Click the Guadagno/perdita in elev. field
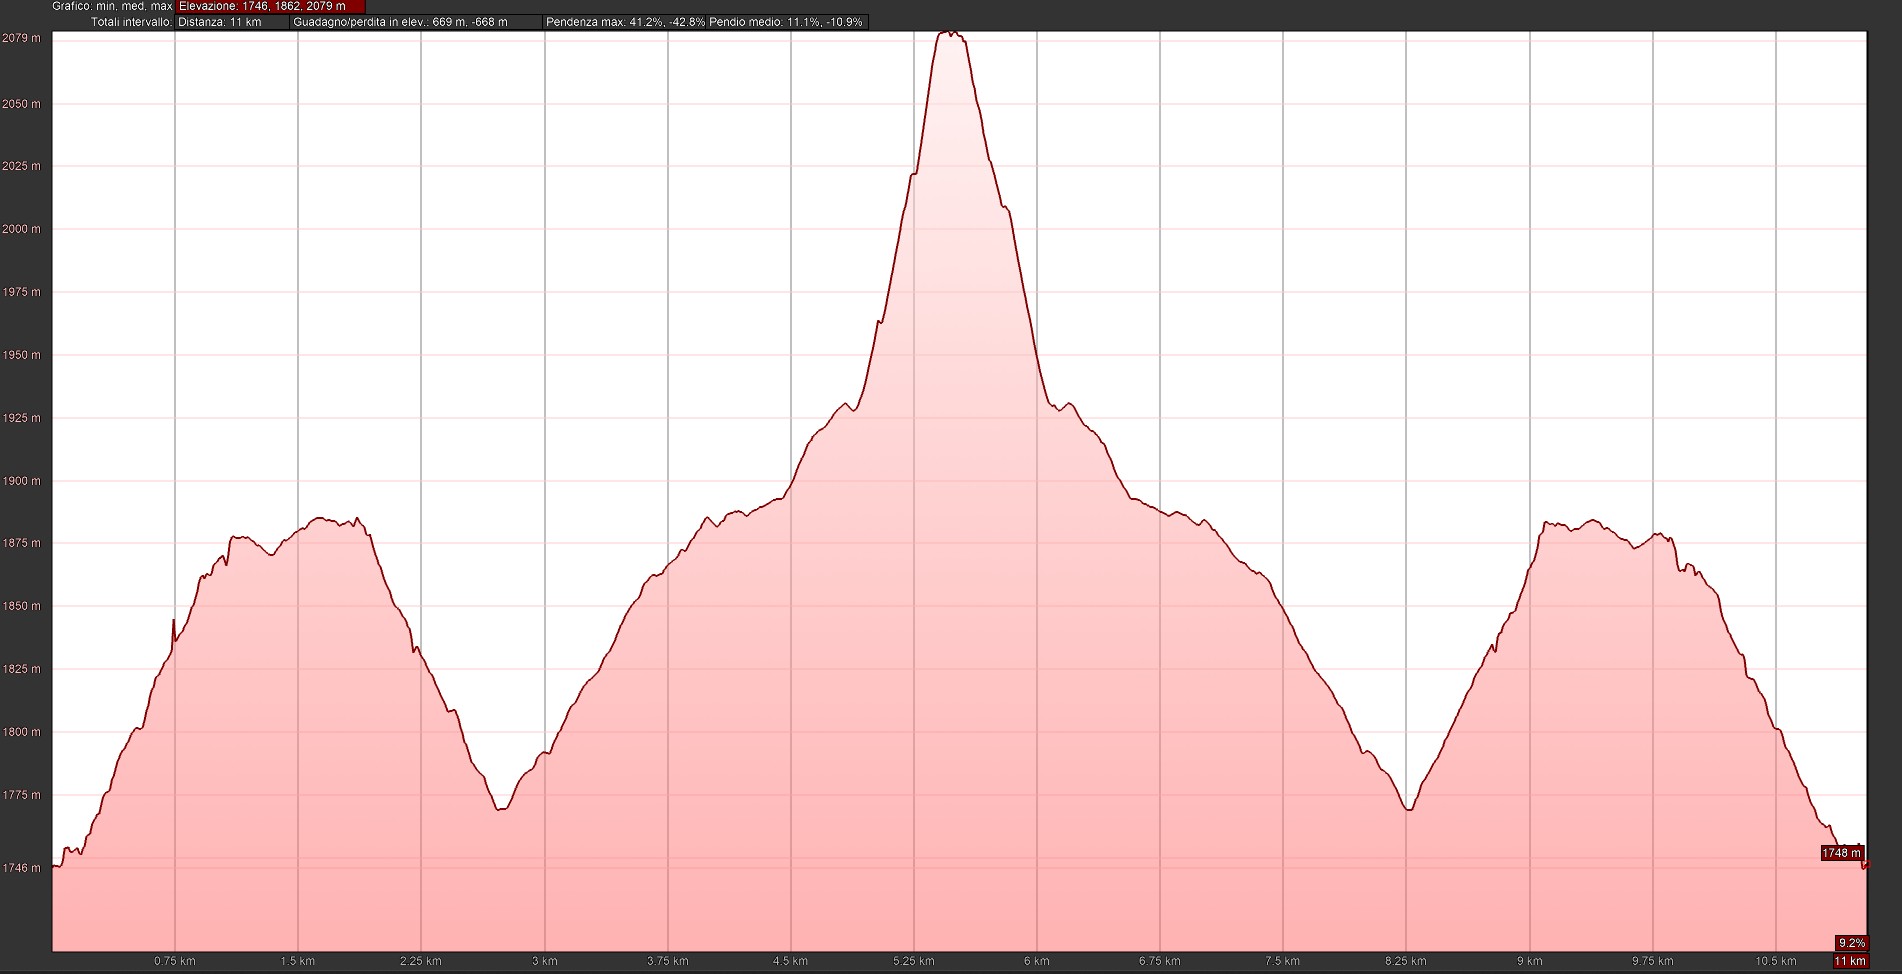1902x974 pixels. tap(416, 22)
